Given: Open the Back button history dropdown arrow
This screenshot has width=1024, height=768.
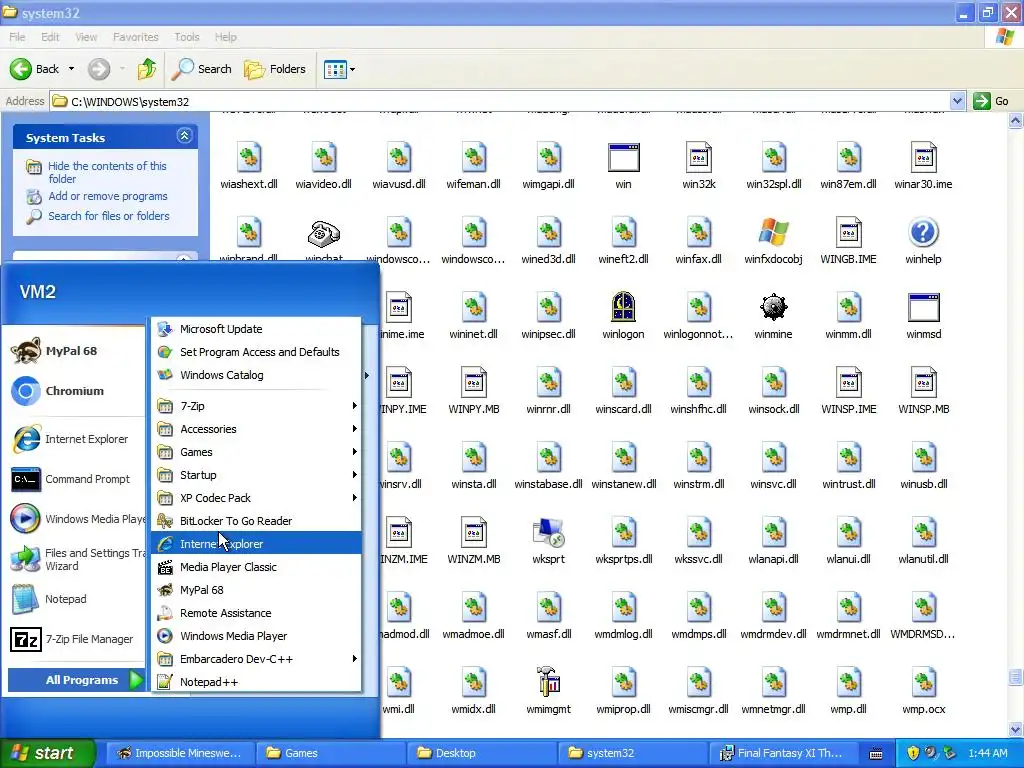Looking at the screenshot, I should click(71, 69).
